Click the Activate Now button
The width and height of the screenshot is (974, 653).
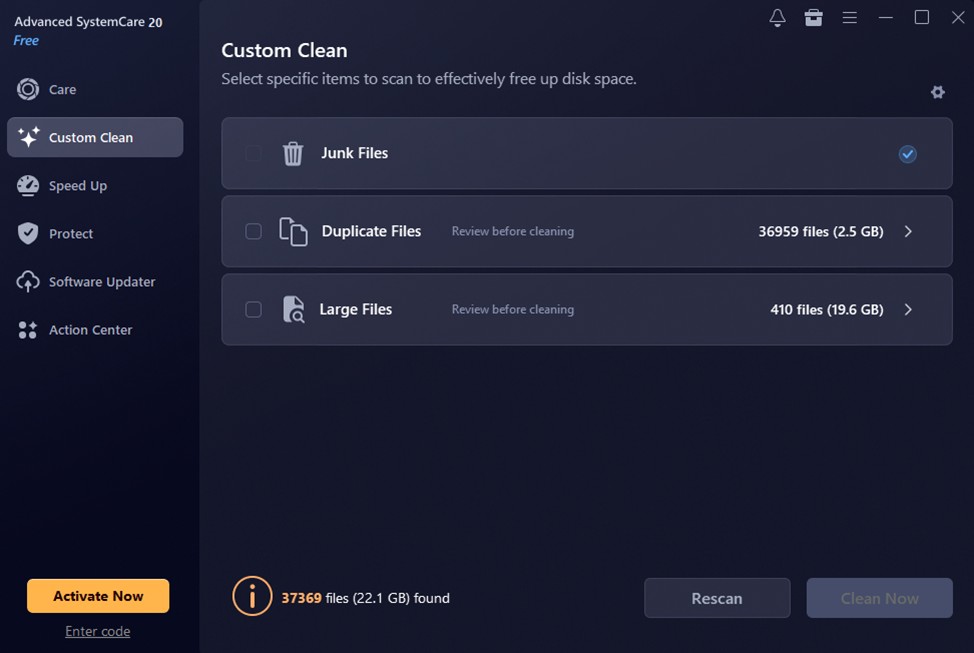click(98, 596)
